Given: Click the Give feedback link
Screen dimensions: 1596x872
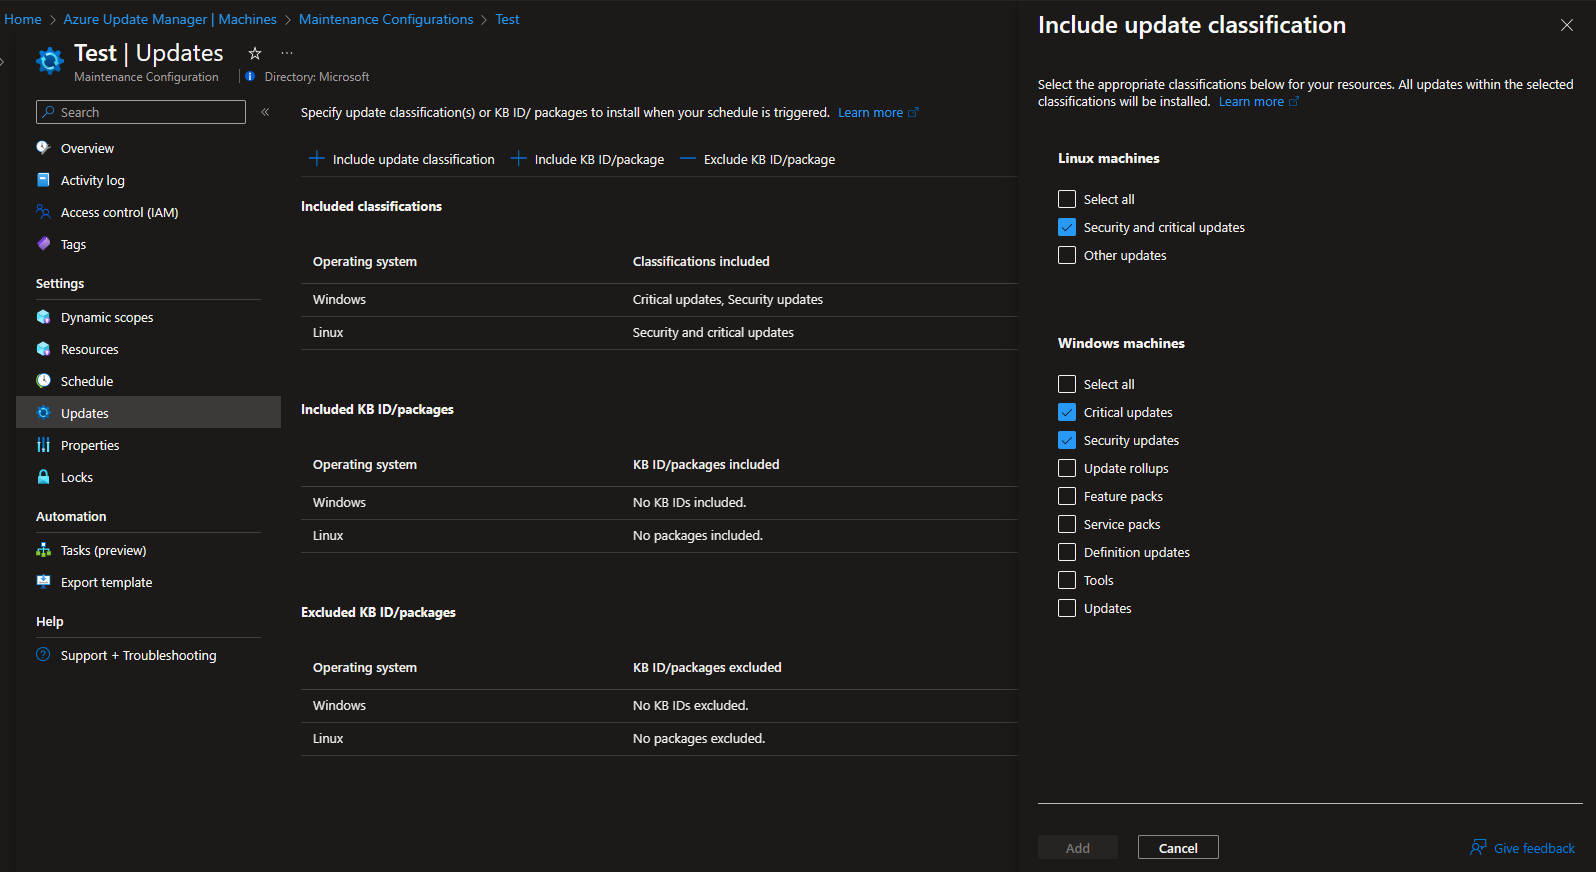Looking at the screenshot, I should tap(1534, 848).
